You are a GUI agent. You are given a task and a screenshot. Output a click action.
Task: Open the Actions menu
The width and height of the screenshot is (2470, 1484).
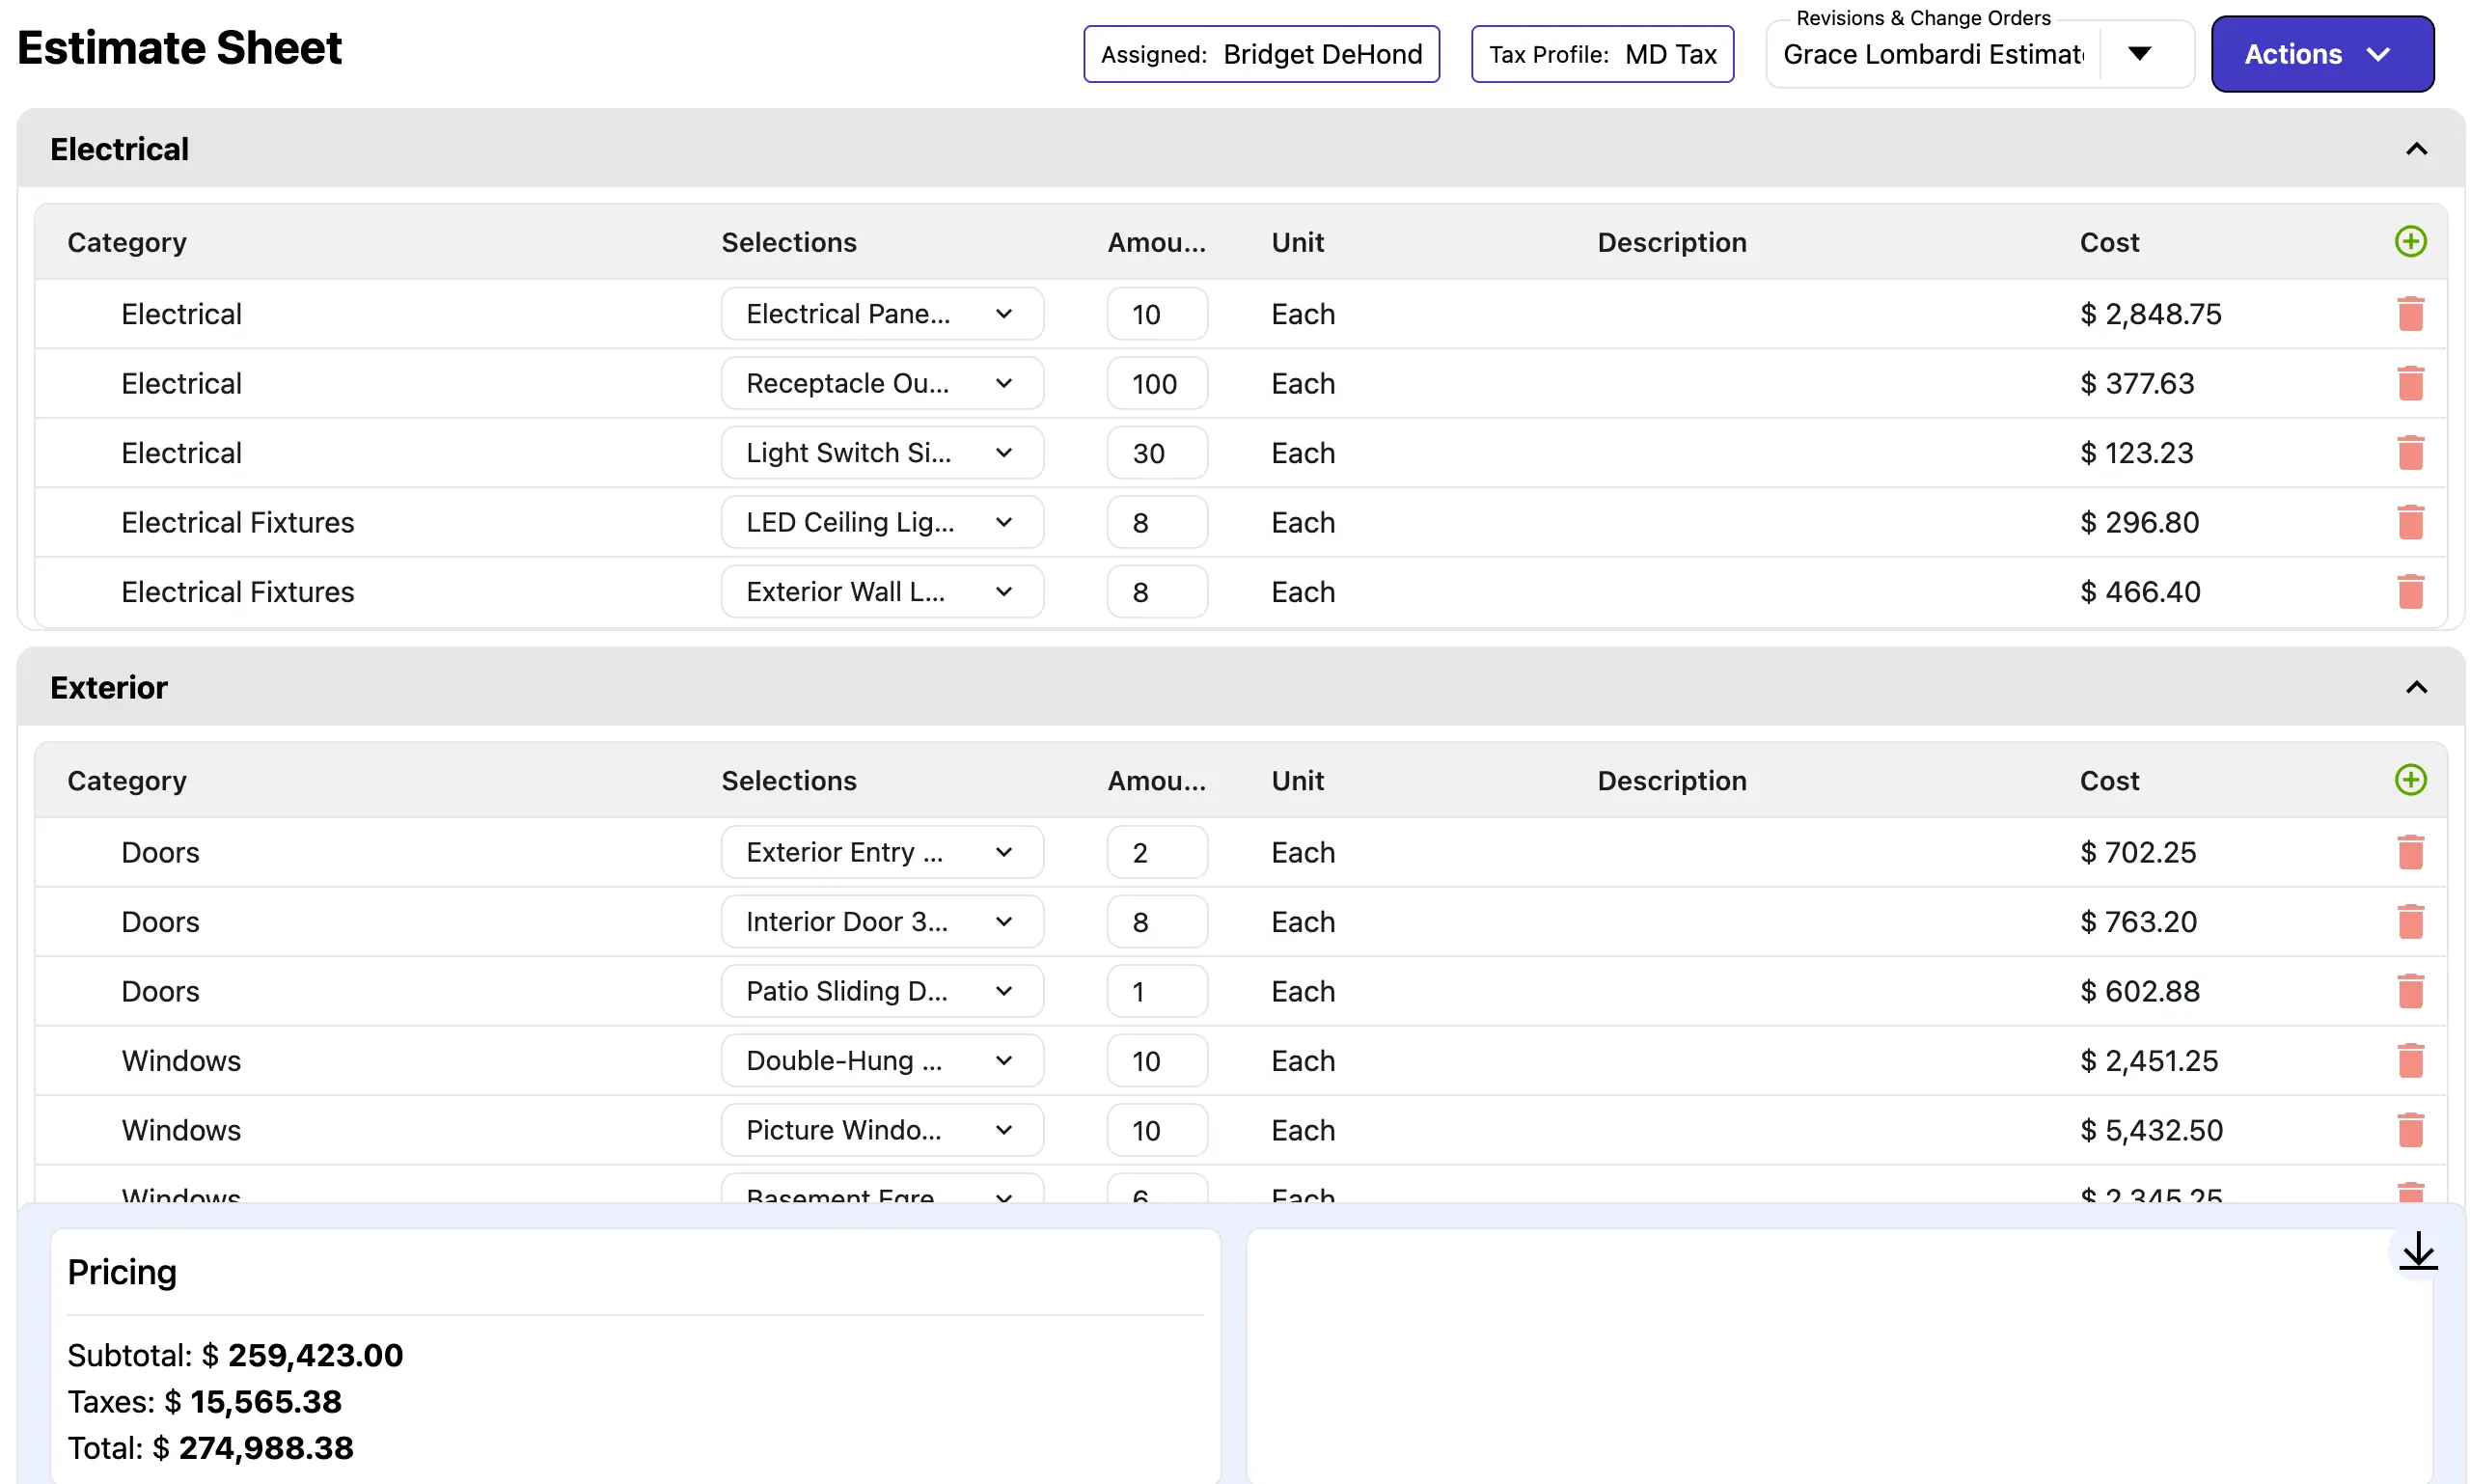(2320, 54)
